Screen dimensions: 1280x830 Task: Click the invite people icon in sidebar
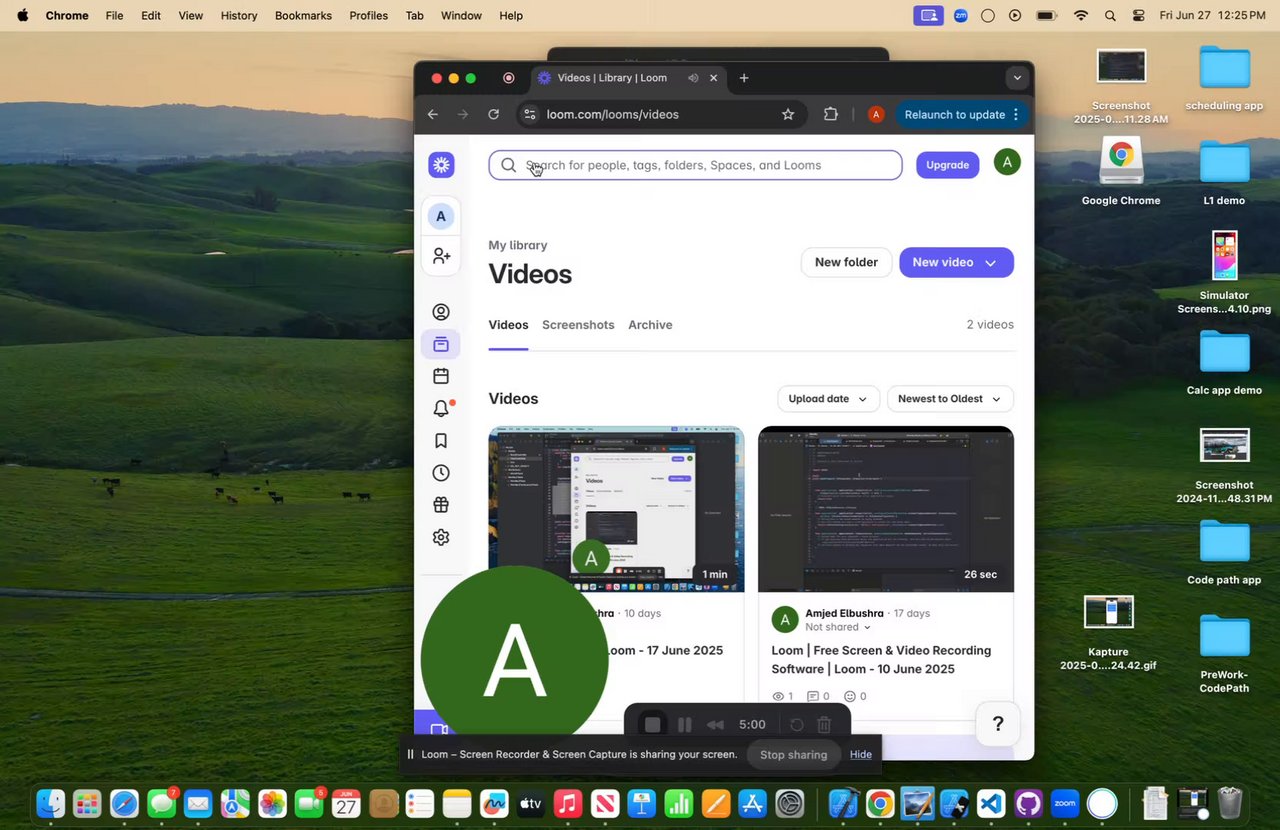441,256
